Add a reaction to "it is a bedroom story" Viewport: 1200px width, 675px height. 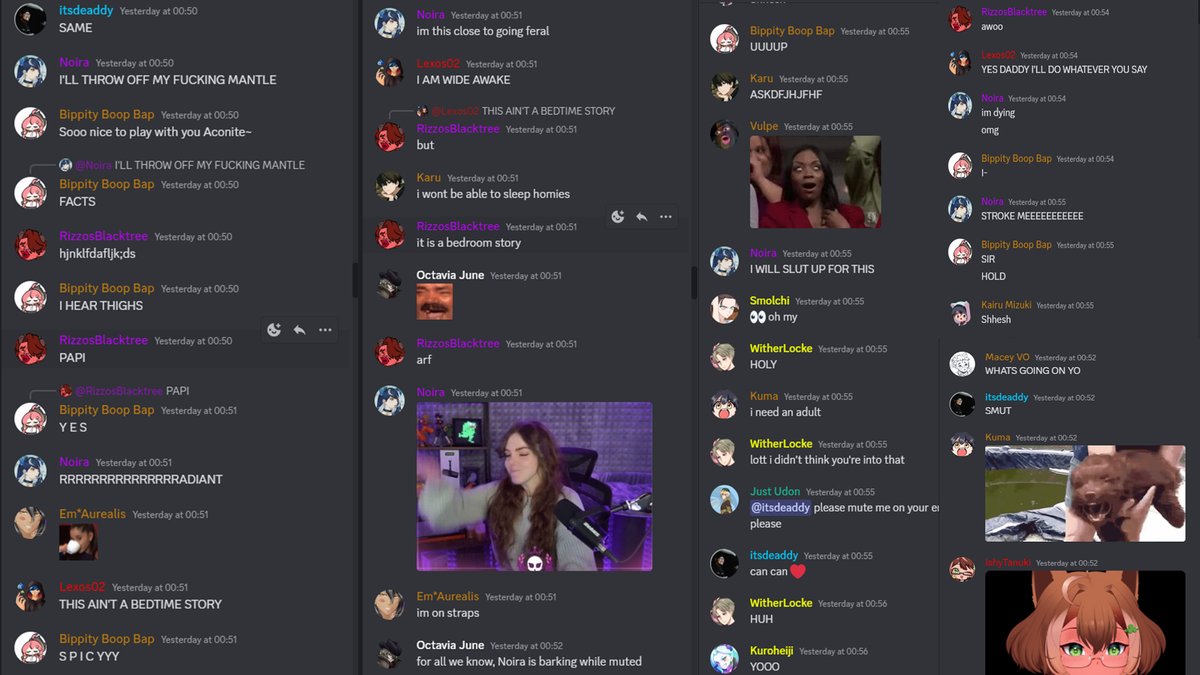point(618,216)
